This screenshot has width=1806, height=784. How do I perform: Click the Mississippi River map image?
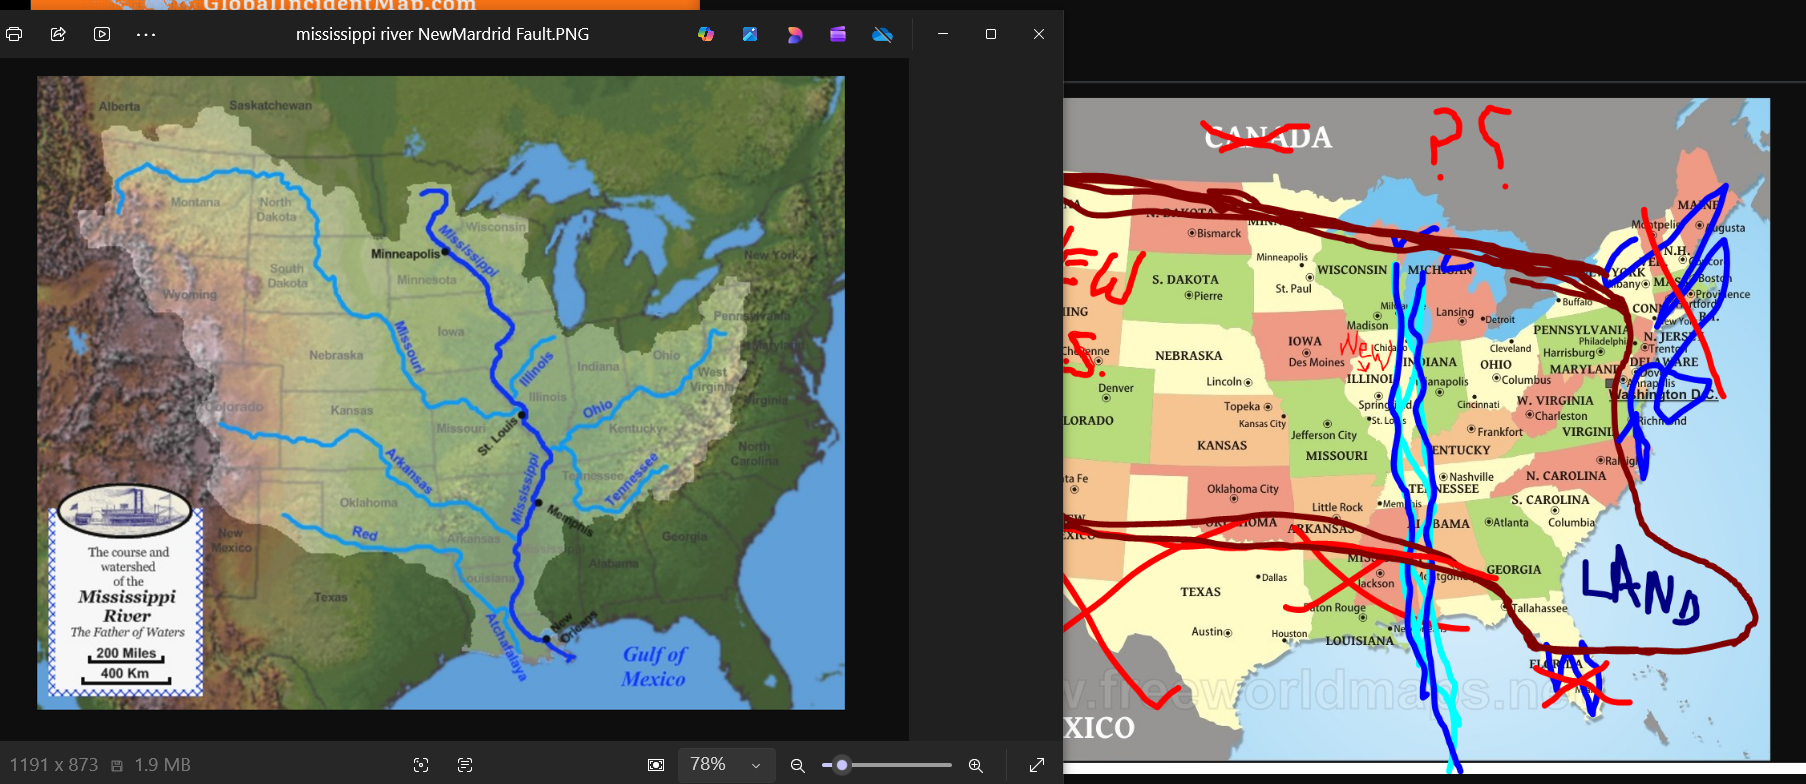click(x=440, y=392)
